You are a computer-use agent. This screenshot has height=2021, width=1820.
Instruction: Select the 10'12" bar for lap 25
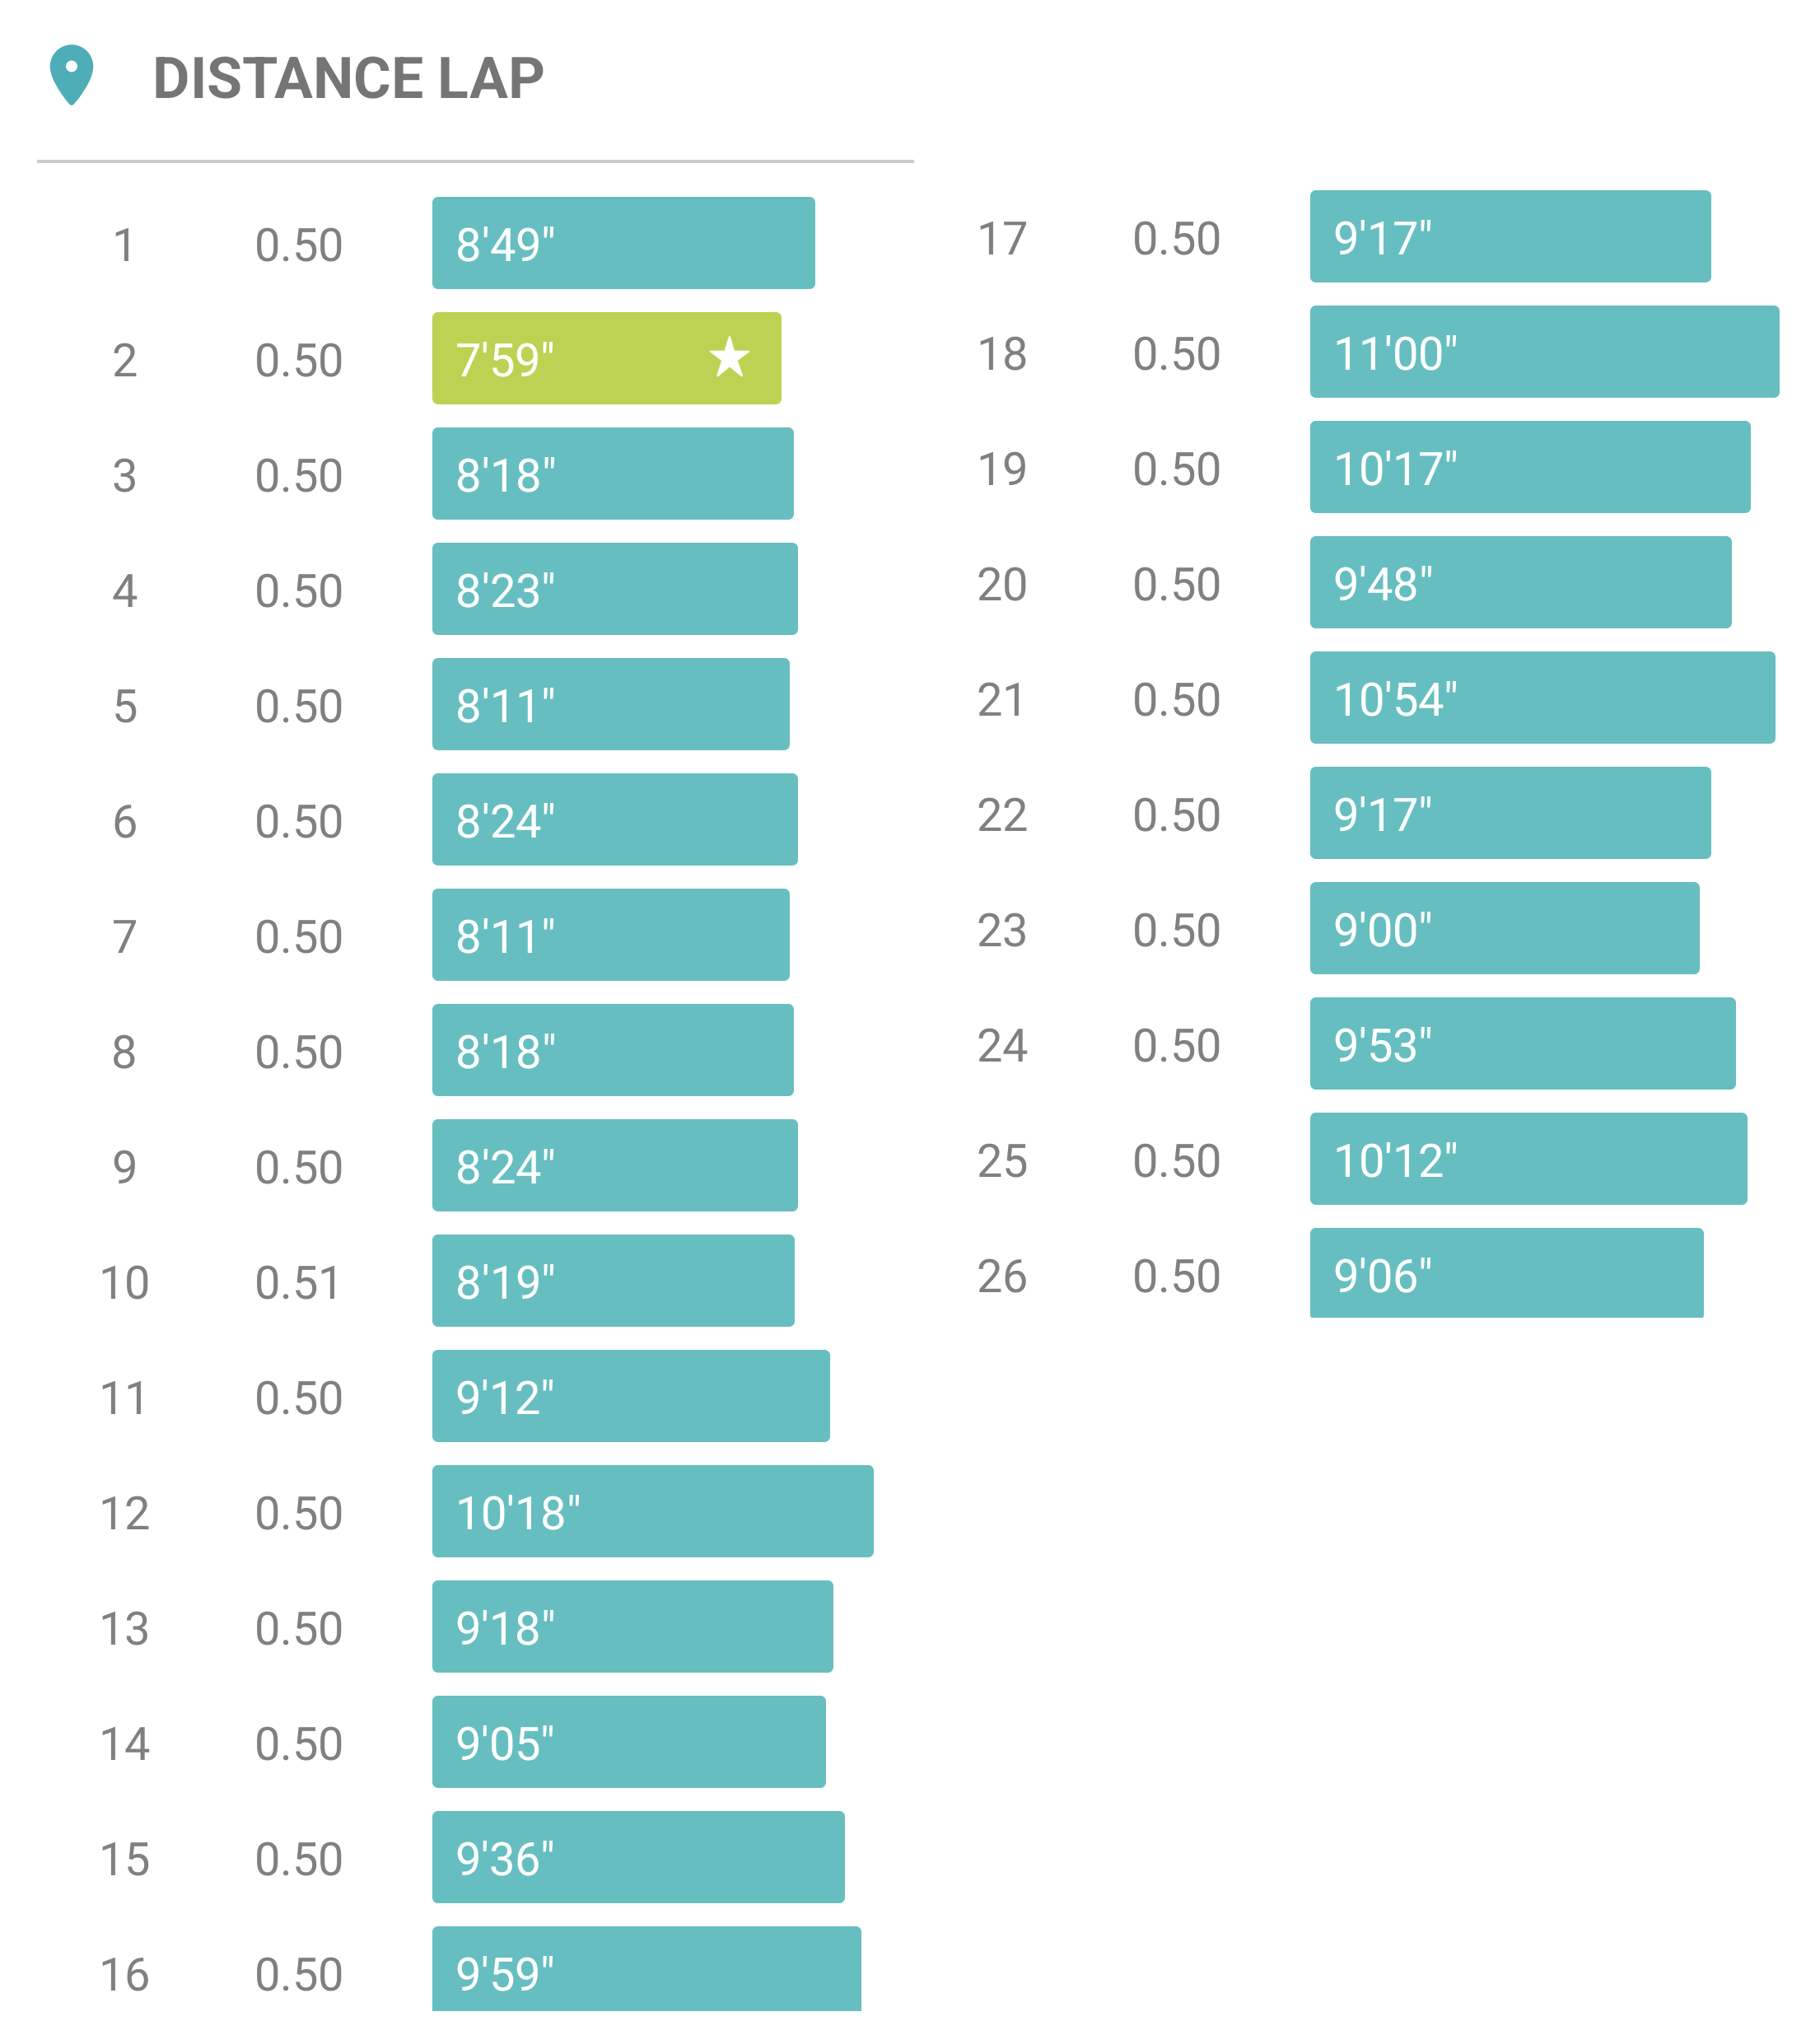tap(1527, 1159)
